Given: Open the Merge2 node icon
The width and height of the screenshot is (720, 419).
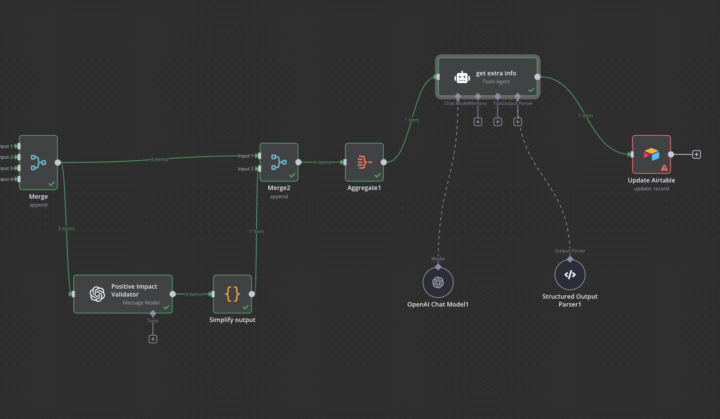Looking at the screenshot, I should click(x=279, y=162).
